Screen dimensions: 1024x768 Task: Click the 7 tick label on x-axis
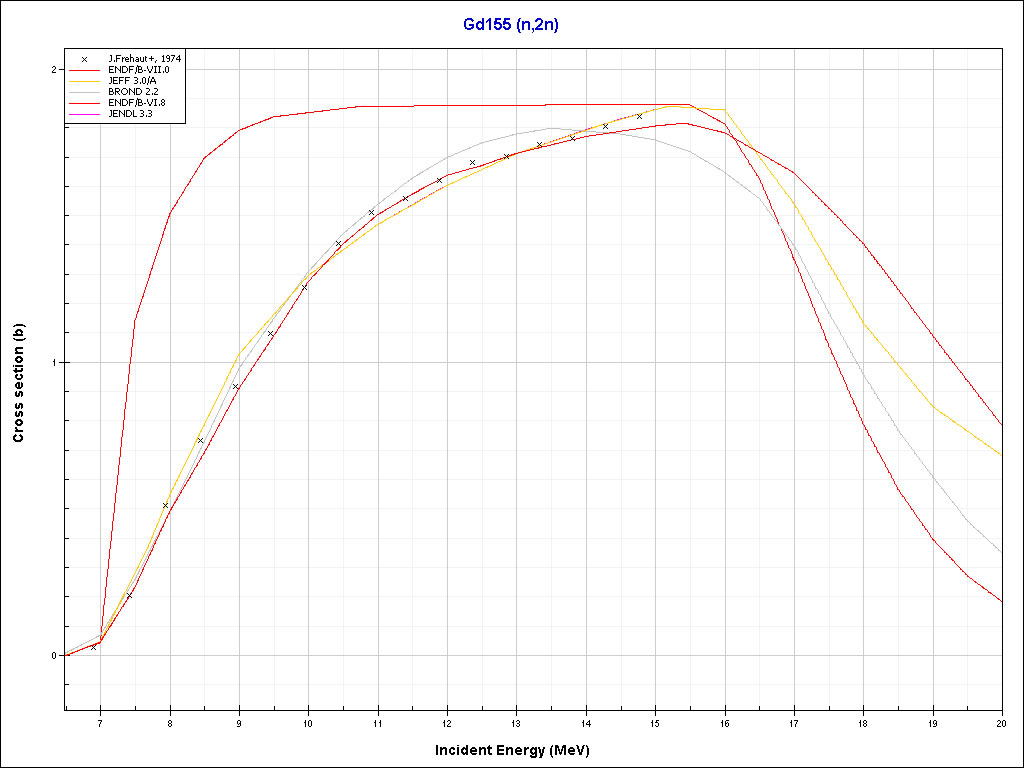[100, 723]
